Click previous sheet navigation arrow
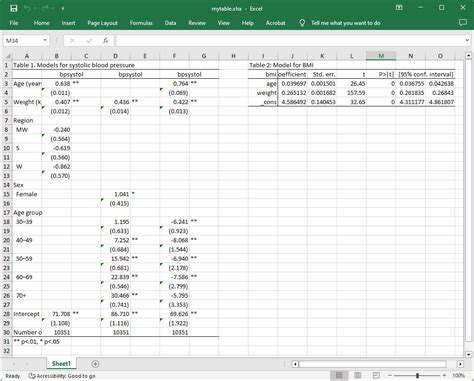474x381 pixels. (x=14, y=364)
